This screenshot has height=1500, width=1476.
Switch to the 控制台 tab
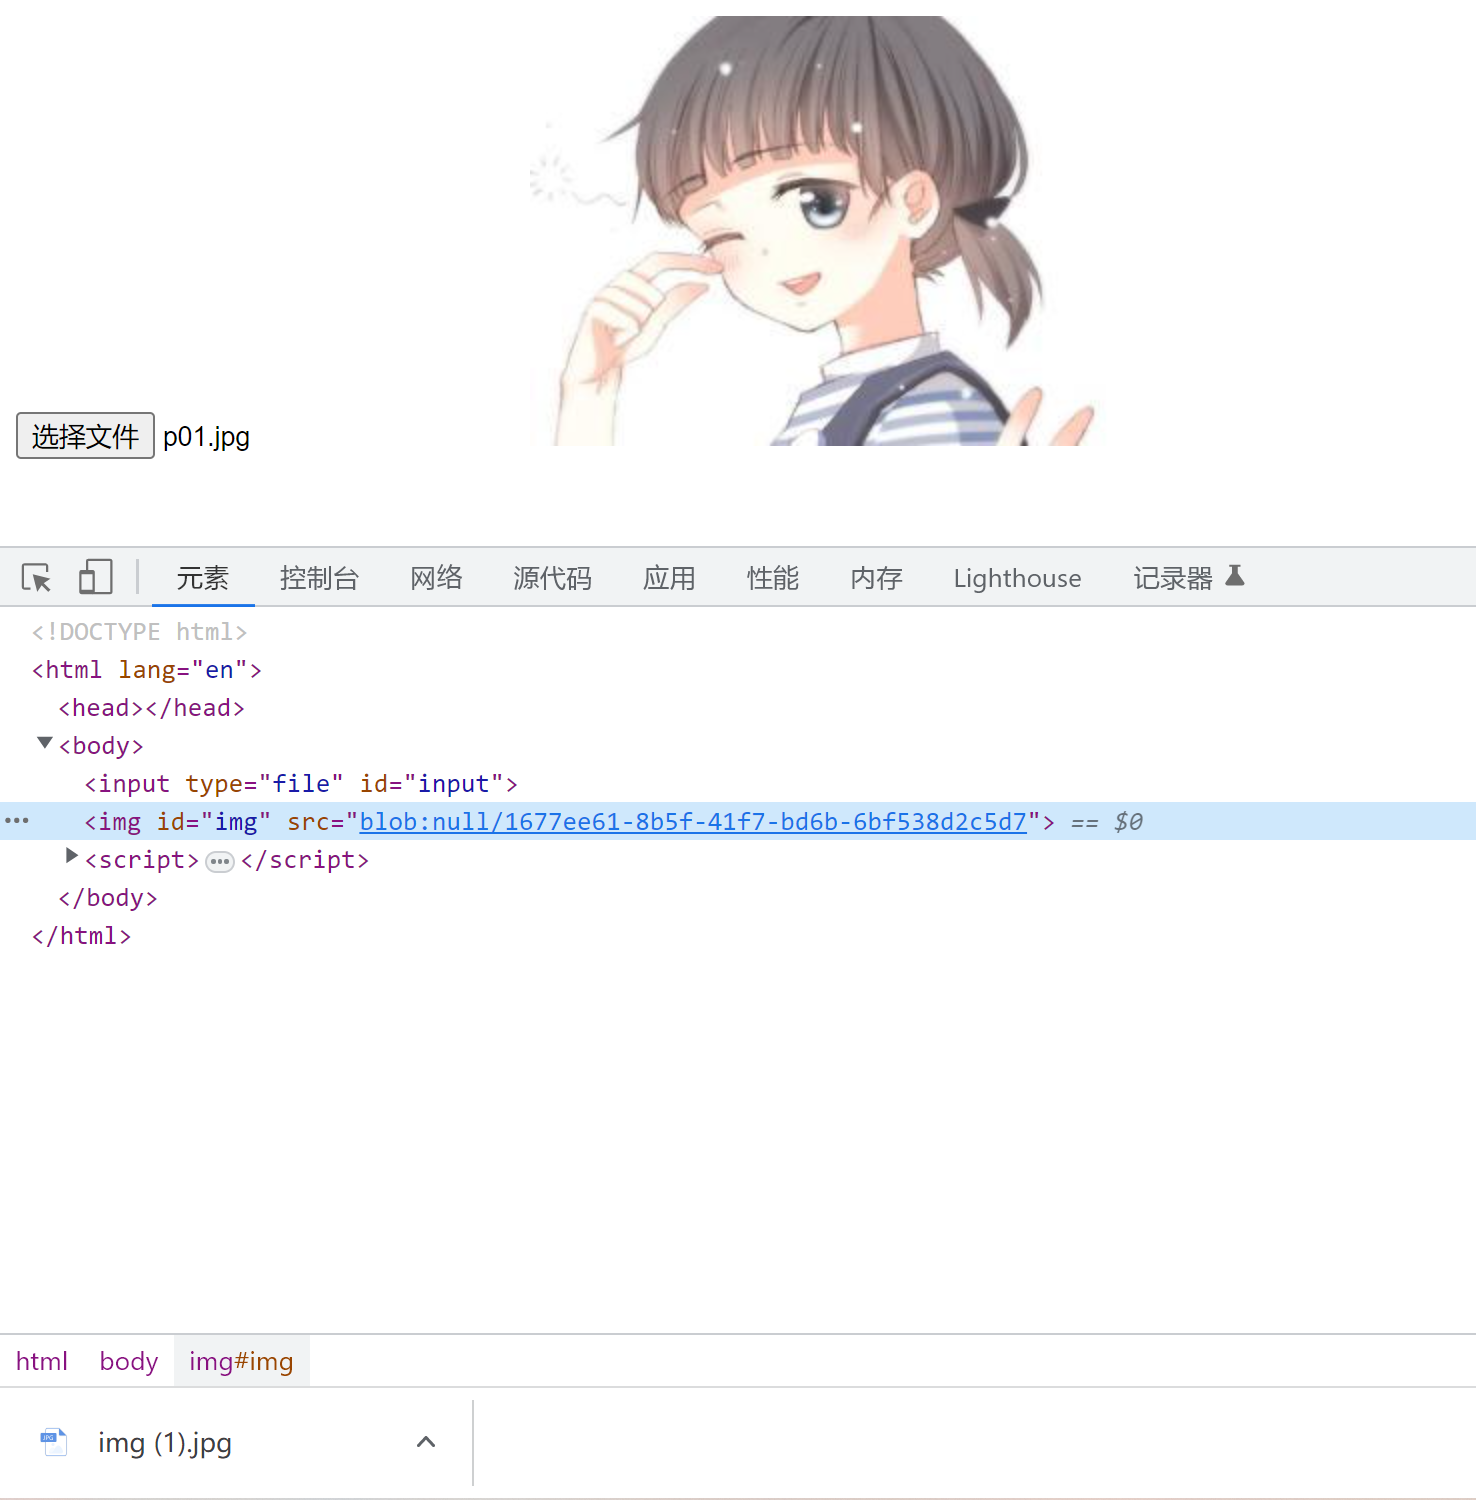(x=319, y=578)
